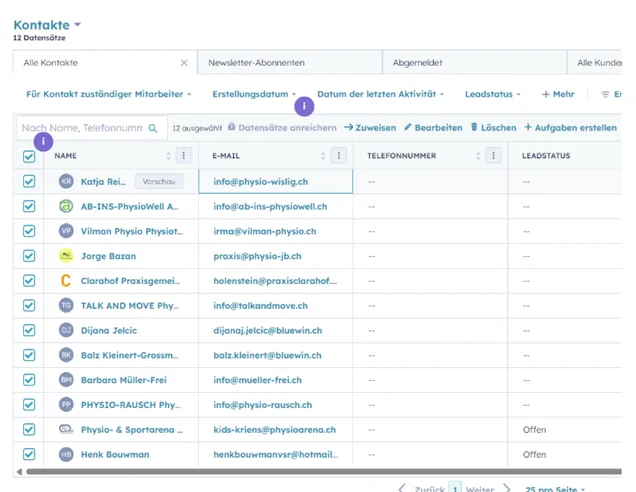
Task: Click Dijana Jelcic avatar icon
Action: [66, 330]
